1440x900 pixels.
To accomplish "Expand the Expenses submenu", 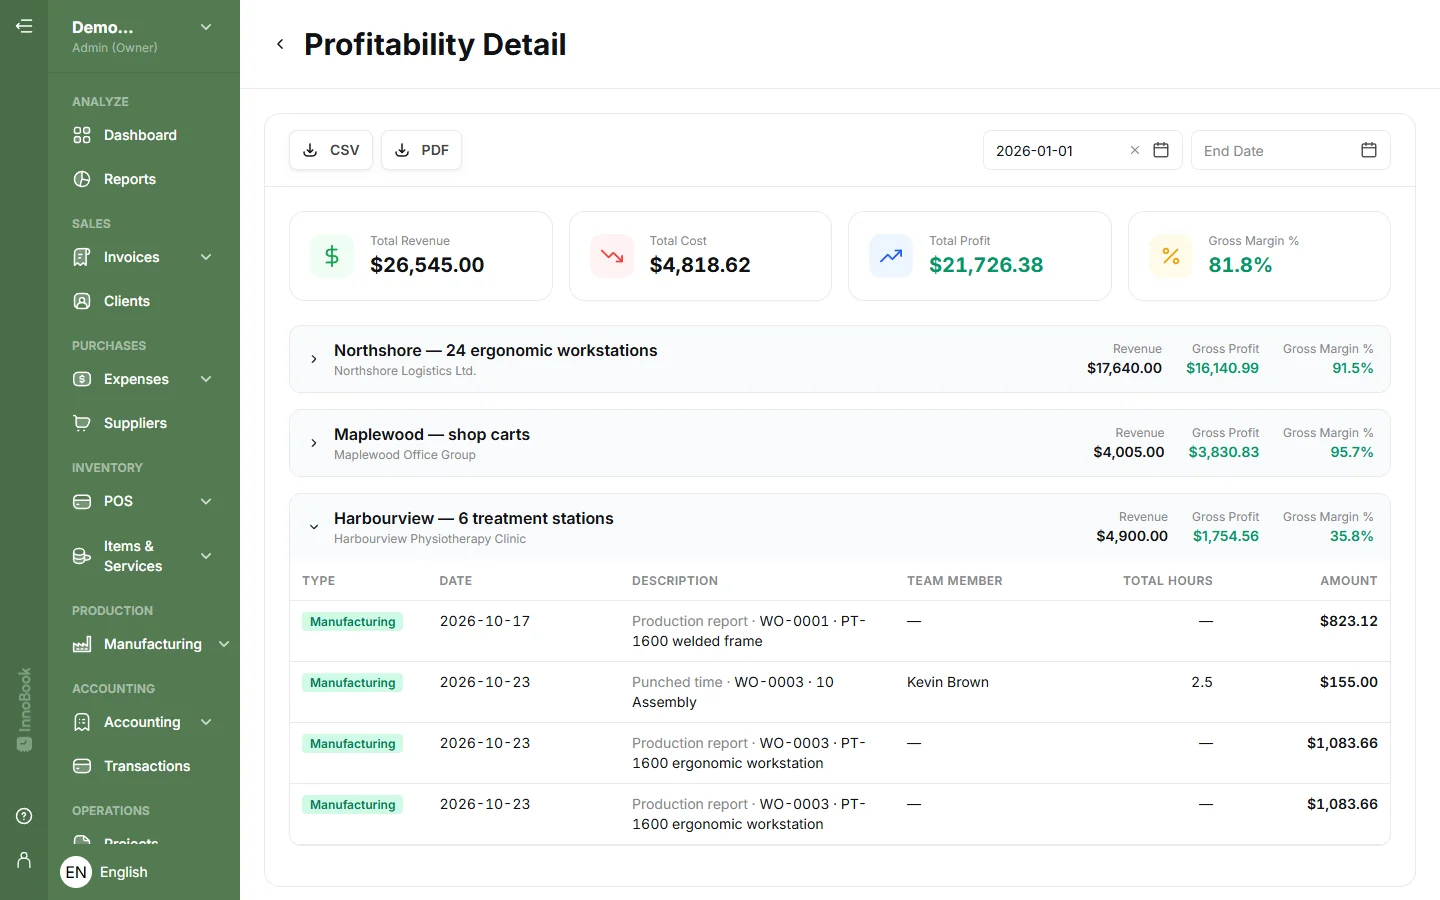I will click(206, 379).
